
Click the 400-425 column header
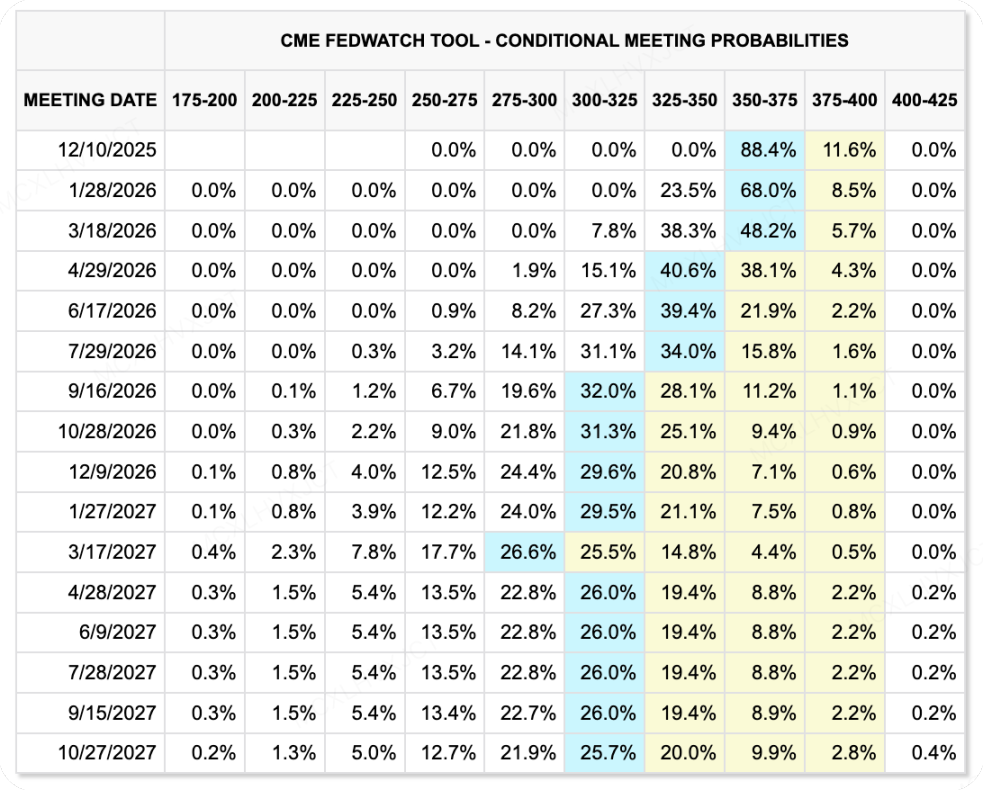coord(924,100)
